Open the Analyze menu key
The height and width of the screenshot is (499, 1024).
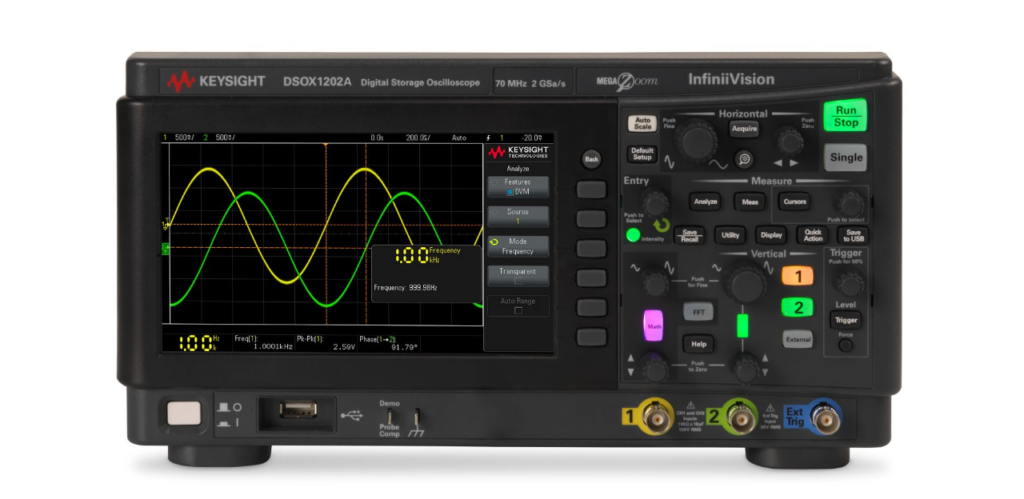(x=705, y=202)
